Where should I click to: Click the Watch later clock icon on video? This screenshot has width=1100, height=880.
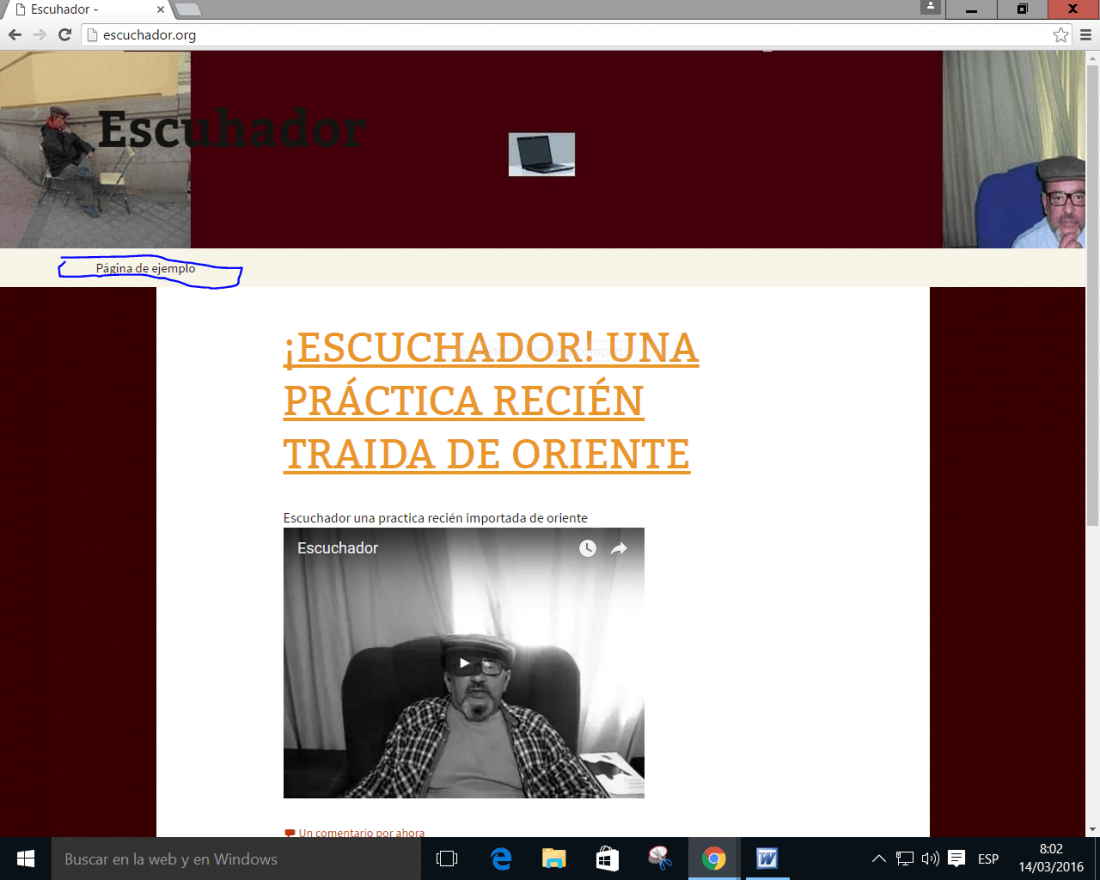point(587,548)
